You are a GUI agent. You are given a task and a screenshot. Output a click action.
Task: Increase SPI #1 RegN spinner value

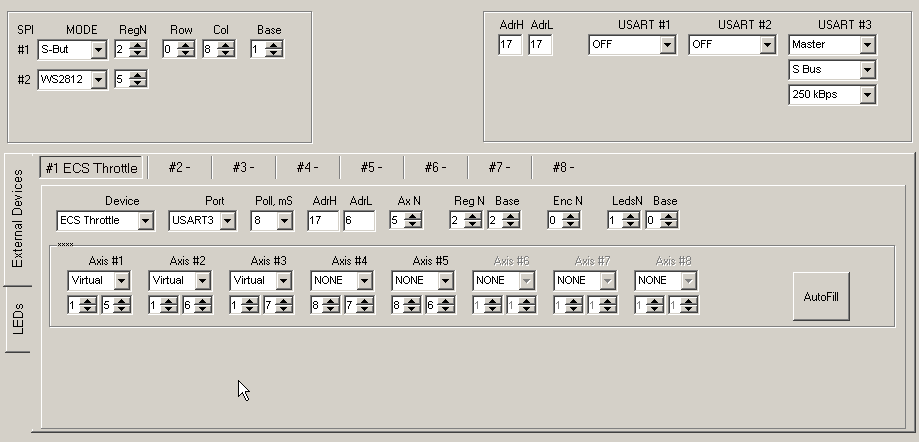138,46
